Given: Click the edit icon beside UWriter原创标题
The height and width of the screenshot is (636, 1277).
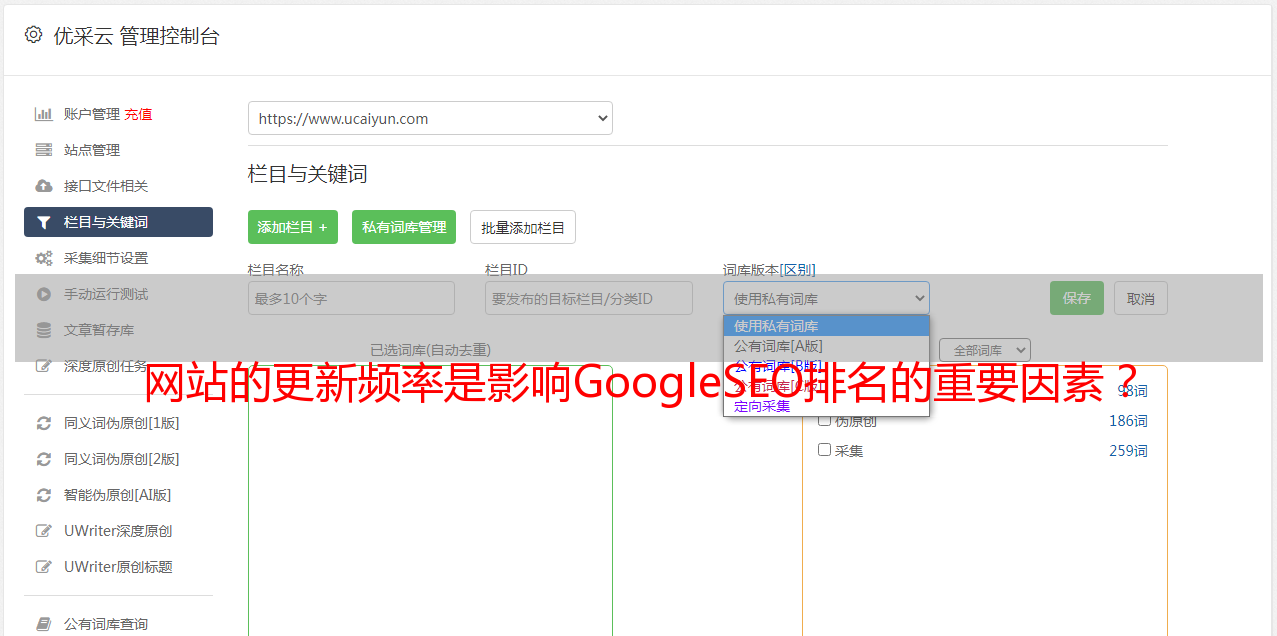Looking at the screenshot, I should click(44, 567).
